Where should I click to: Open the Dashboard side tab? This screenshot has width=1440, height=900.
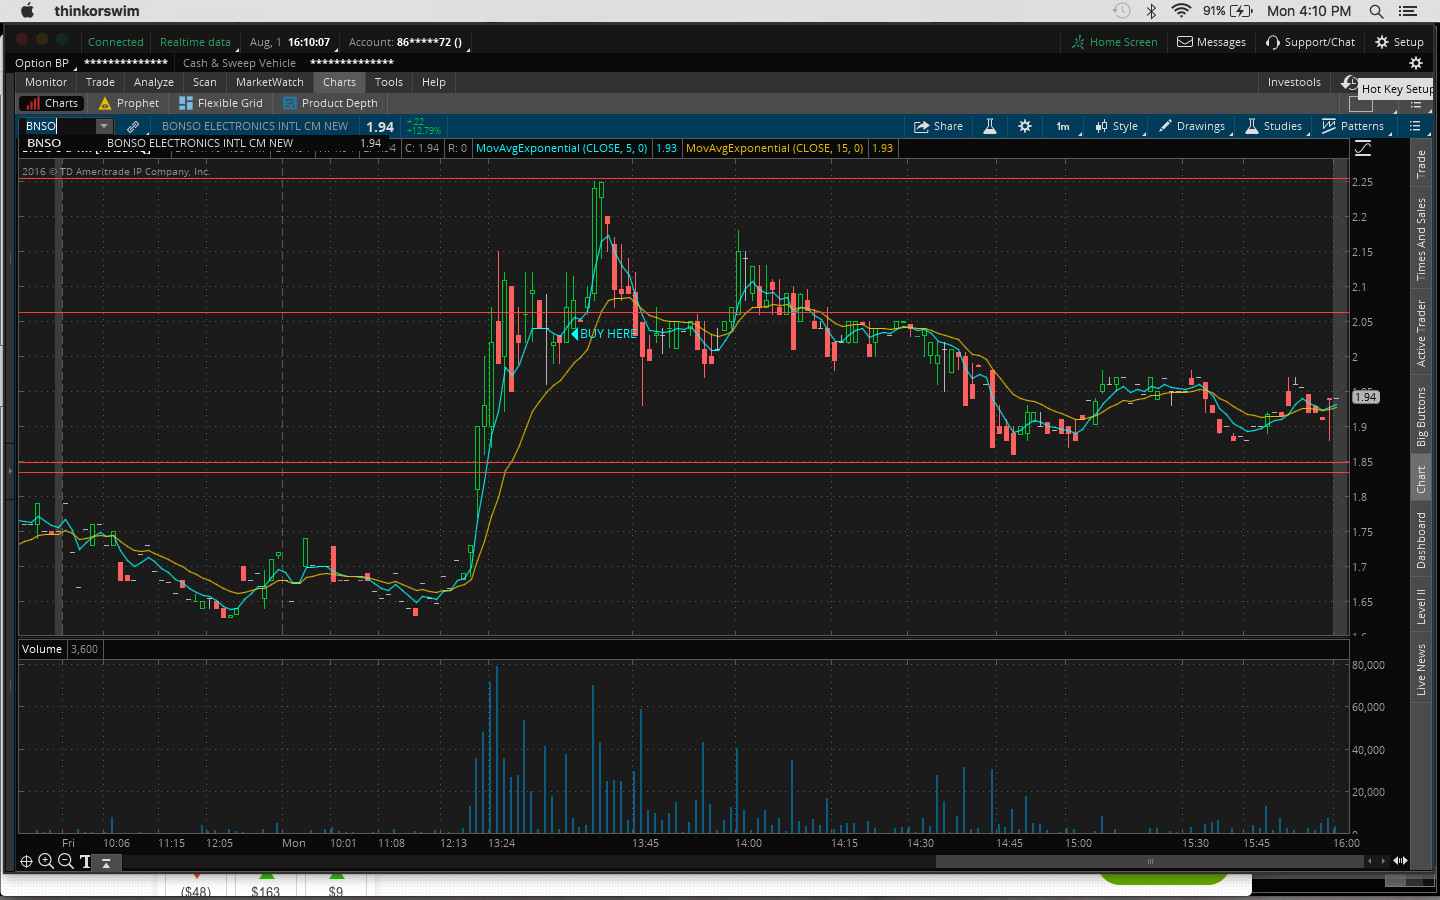click(x=1421, y=541)
